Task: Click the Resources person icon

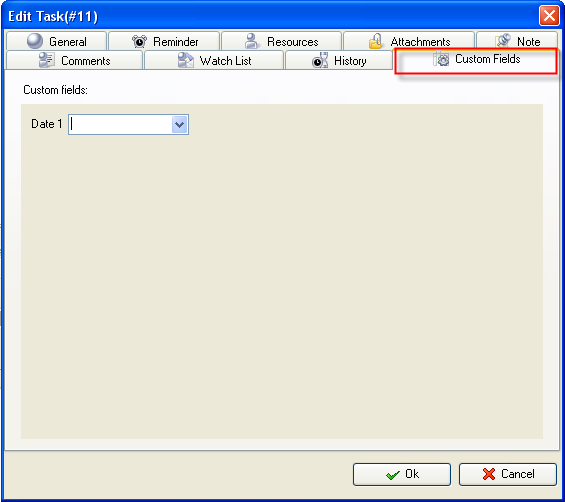Action: click(251, 41)
